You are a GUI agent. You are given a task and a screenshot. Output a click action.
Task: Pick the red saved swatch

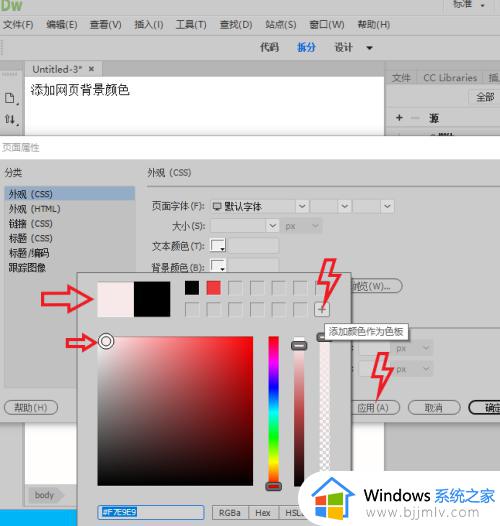click(x=213, y=288)
